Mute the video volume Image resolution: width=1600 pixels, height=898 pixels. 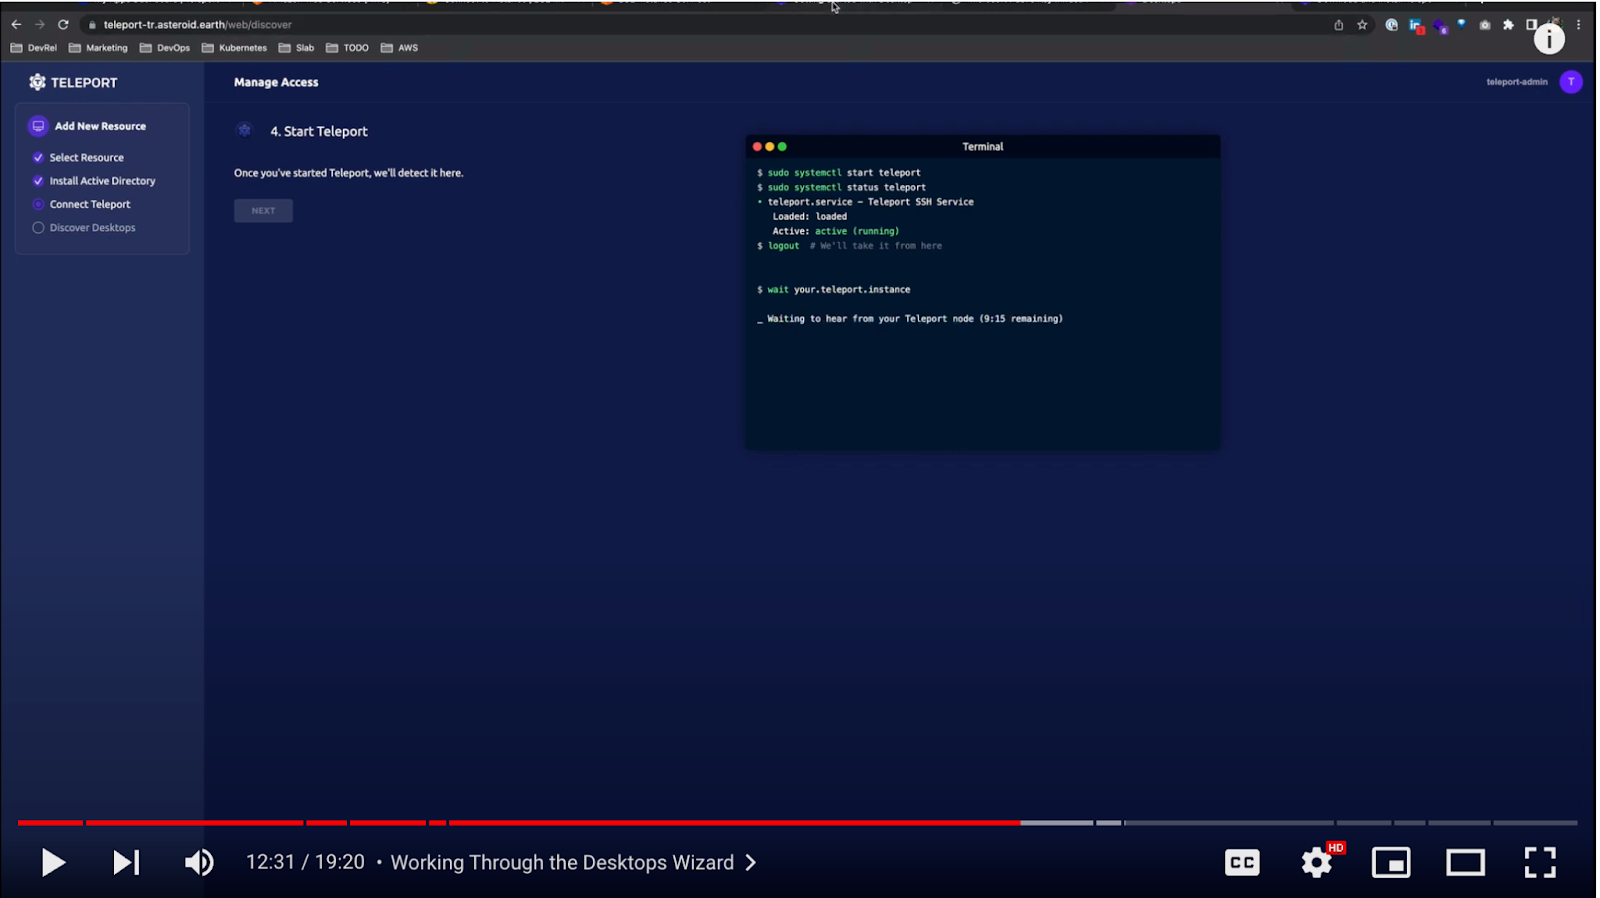point(199,862)
